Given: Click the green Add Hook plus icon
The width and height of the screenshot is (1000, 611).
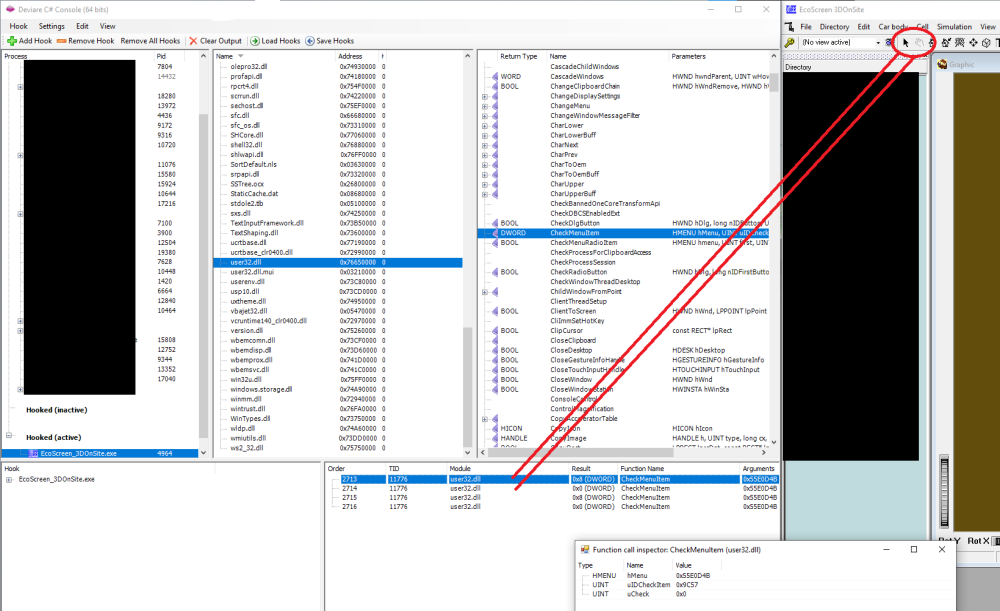Looking at the screenshot, I should 11,41.
